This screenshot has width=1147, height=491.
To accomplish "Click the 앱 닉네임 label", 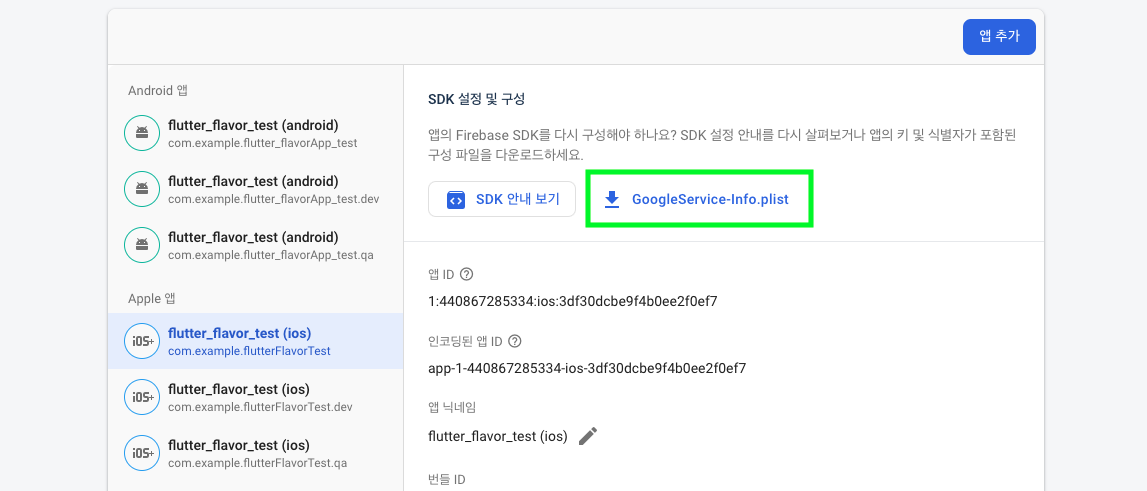I will tap(452, 408).
